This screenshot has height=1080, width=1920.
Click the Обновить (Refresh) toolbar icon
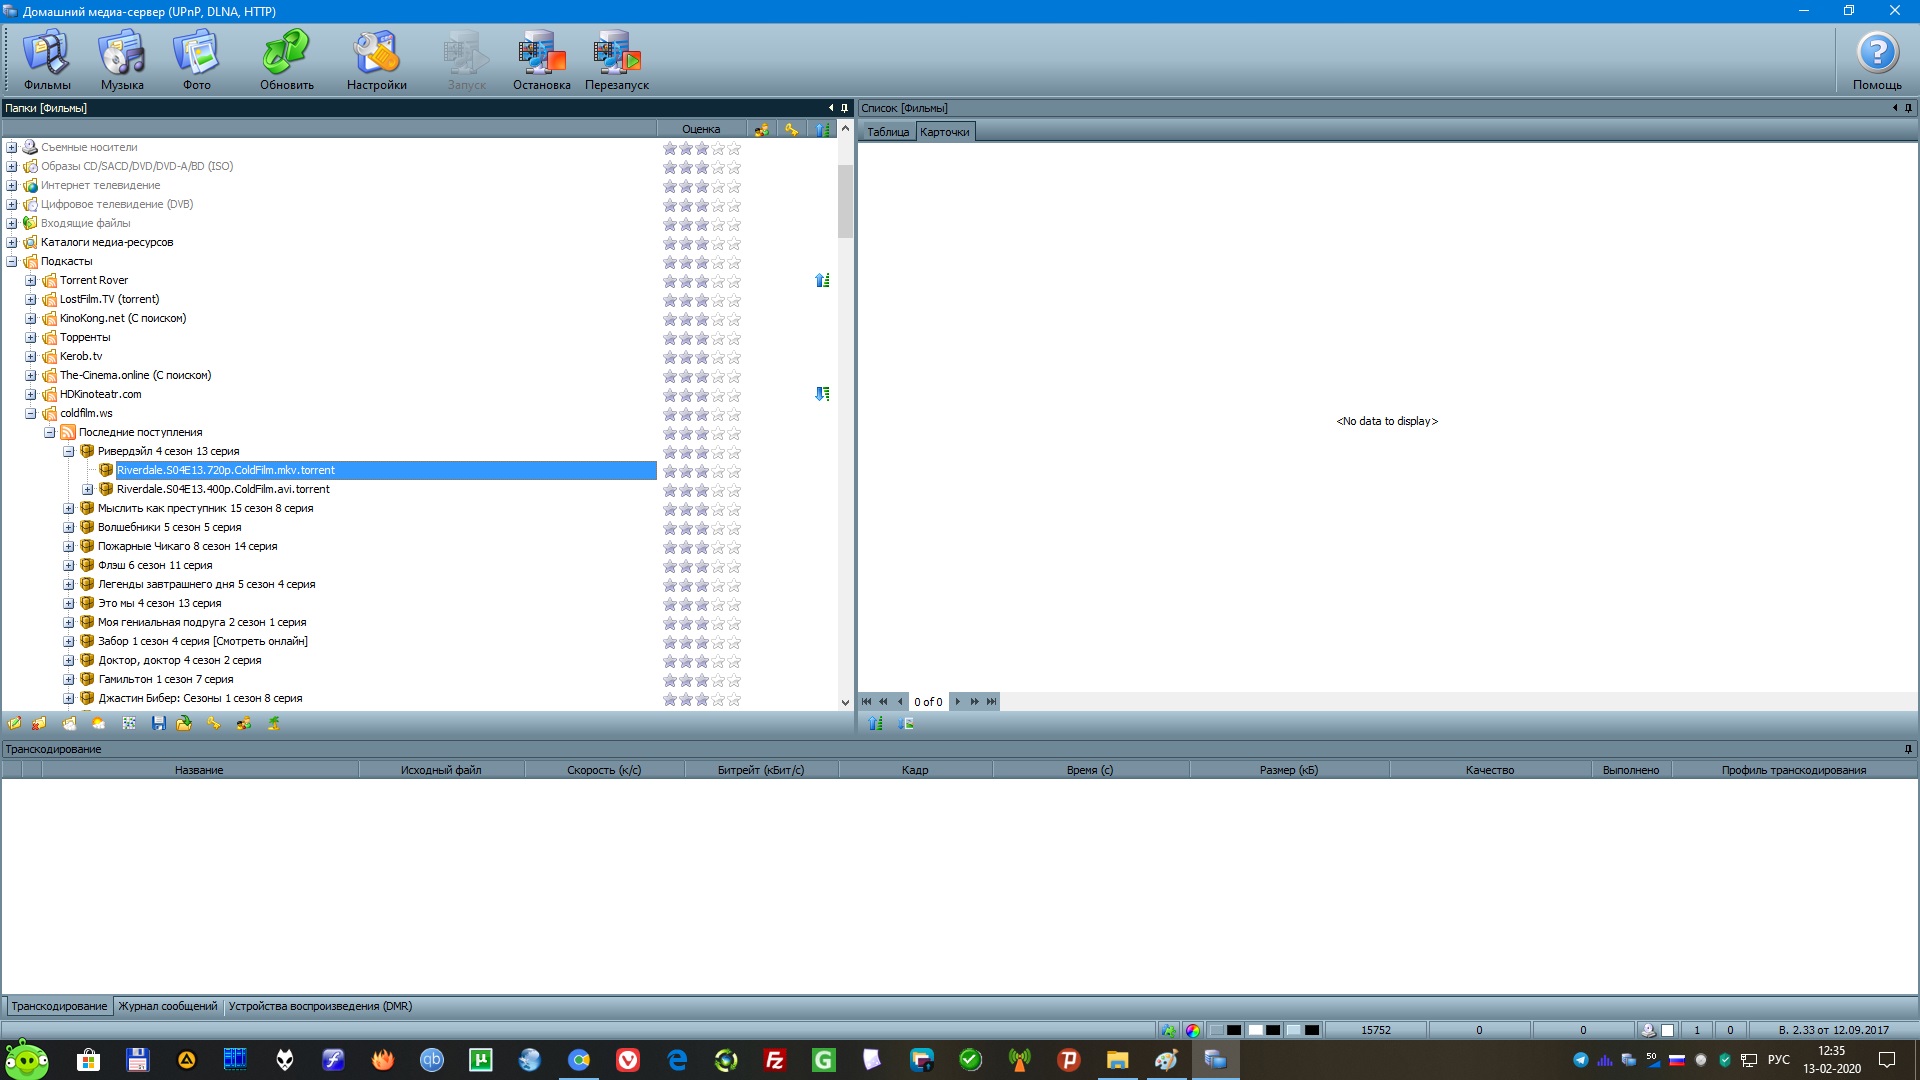(287, 60)
